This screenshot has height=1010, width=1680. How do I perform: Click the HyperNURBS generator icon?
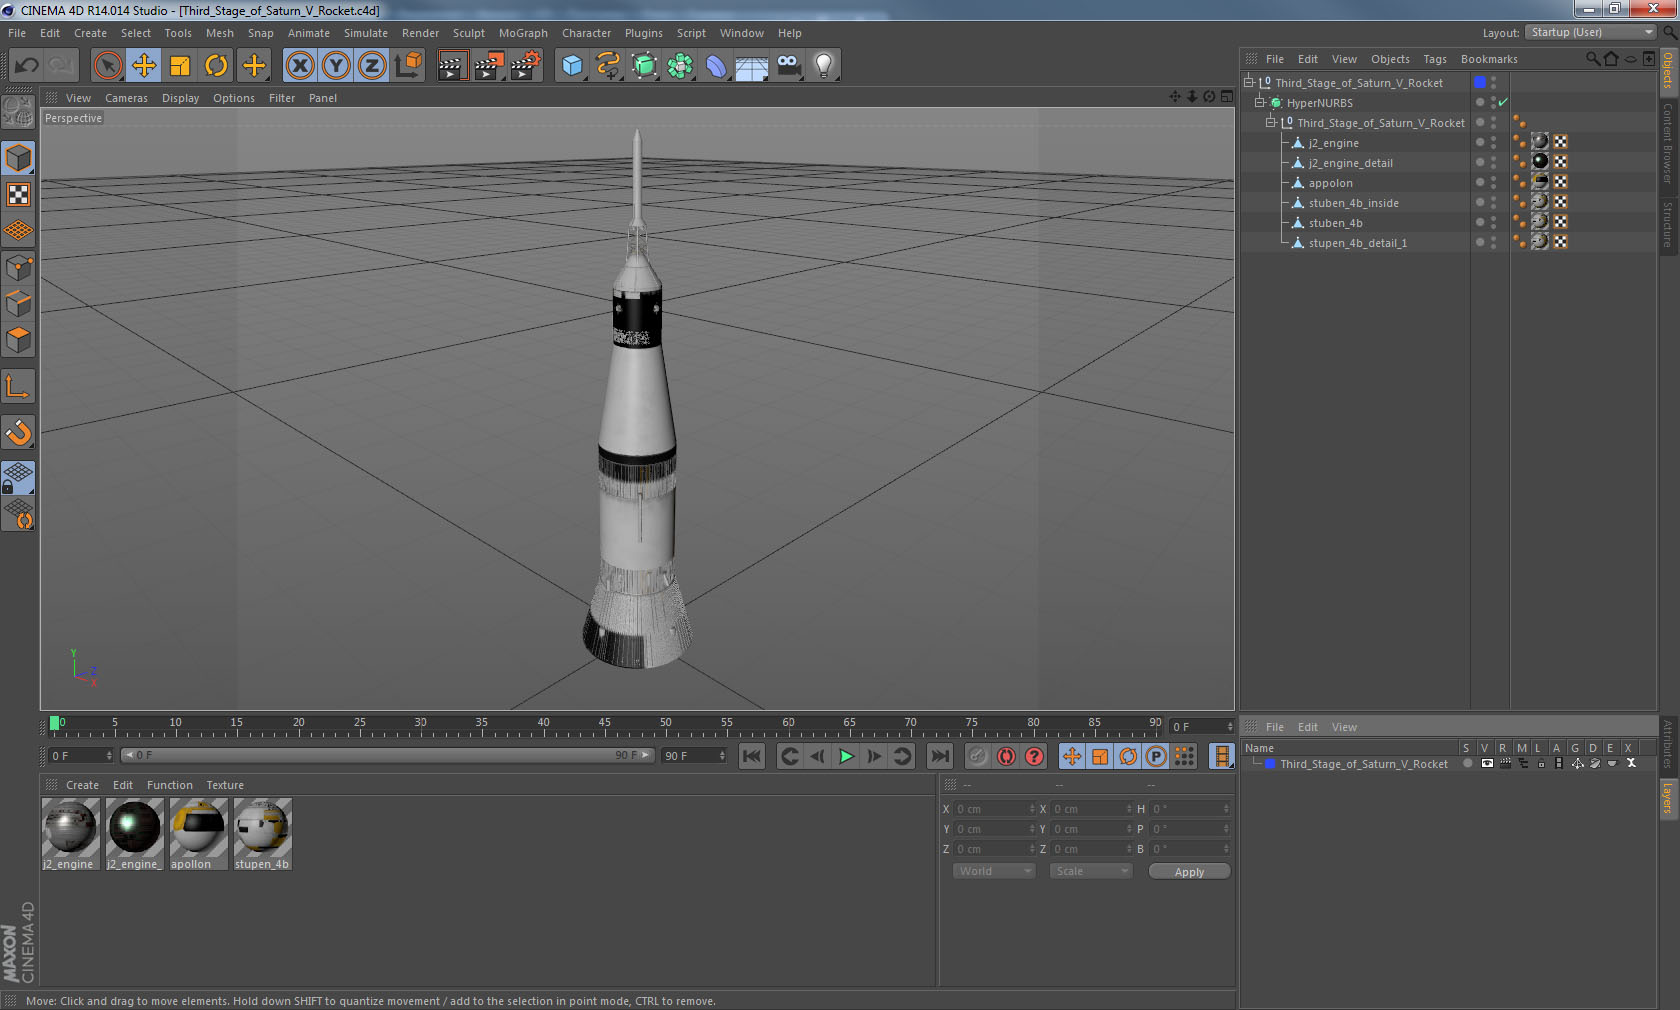point(644,66)
